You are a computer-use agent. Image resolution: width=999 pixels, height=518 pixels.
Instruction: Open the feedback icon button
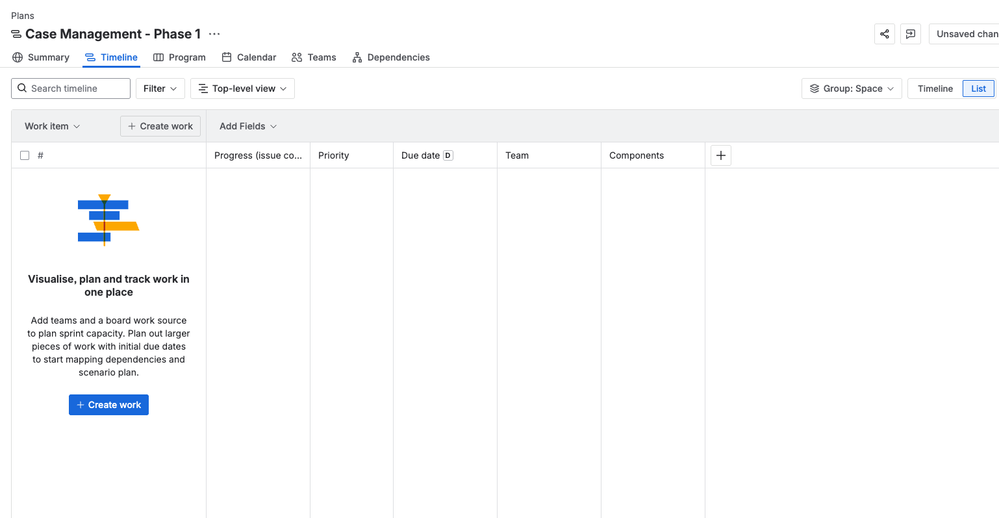(x=910, y=34)
